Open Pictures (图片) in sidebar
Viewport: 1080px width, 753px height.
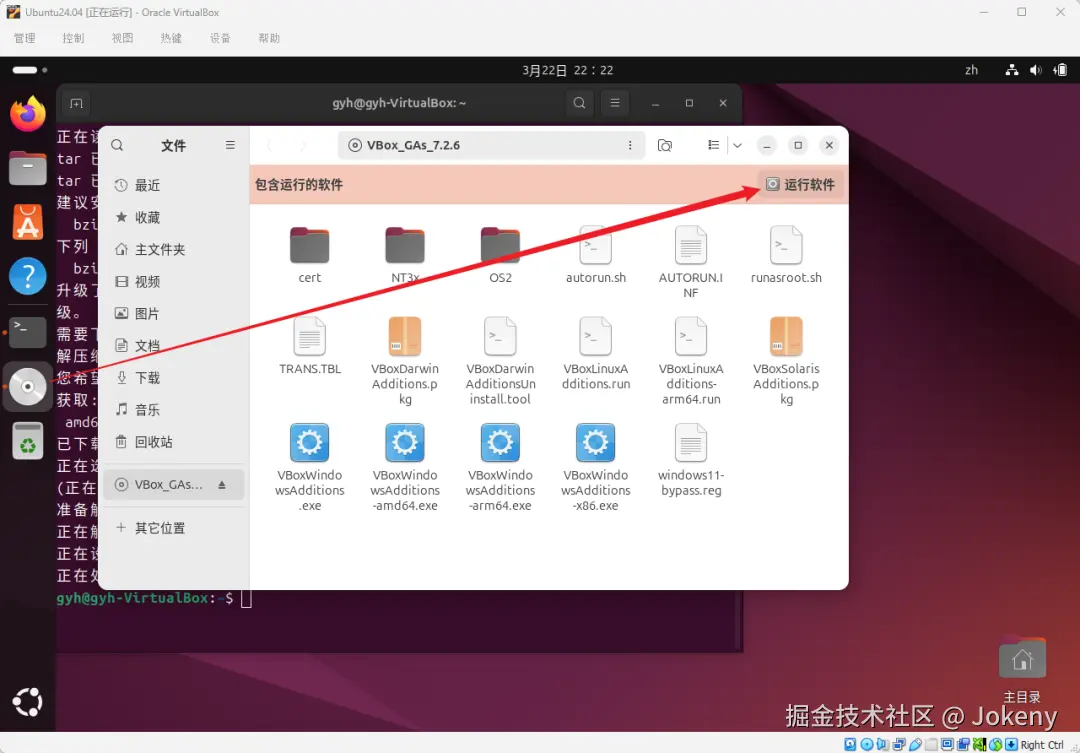174,313
